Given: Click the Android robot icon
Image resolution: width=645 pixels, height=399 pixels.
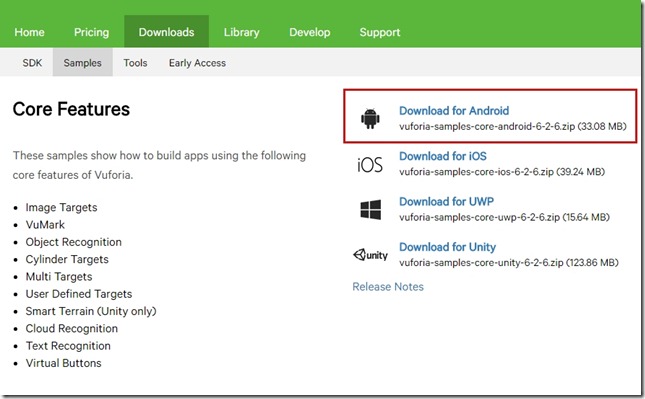Looking at the screenshot, I should tap(370, 118).
